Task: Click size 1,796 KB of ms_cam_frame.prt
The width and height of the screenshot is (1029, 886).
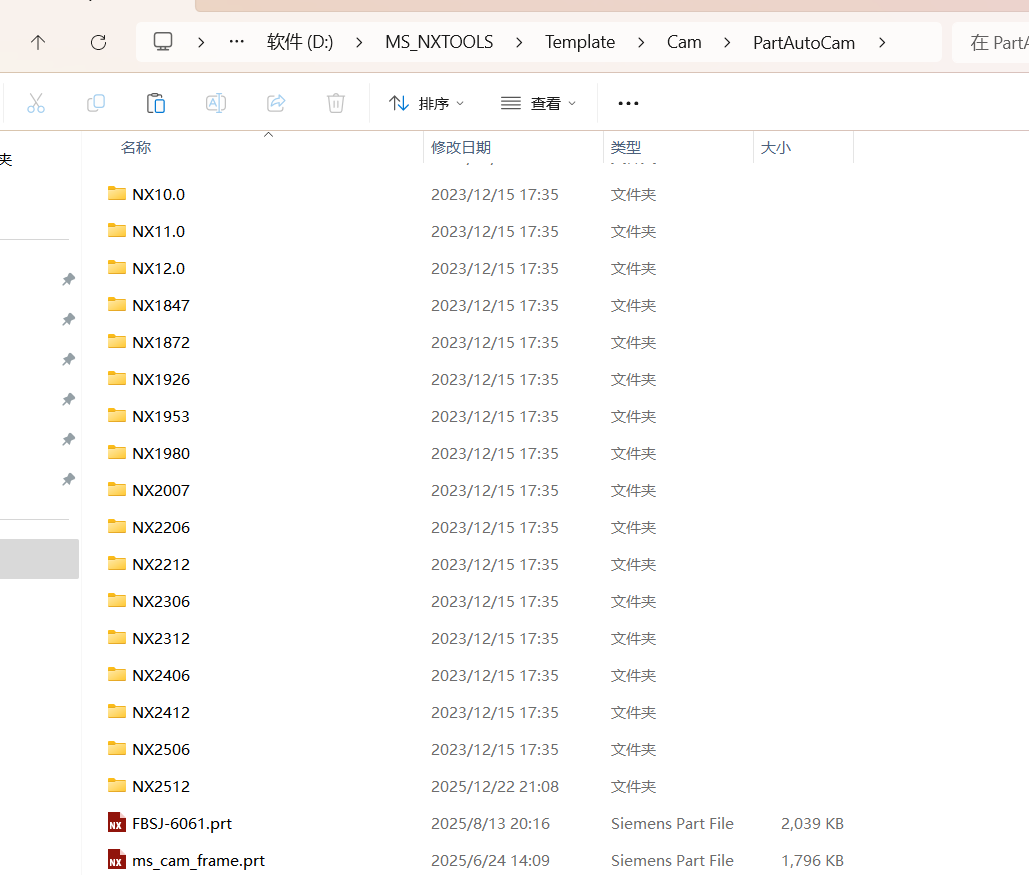Action: coord(812,860)
